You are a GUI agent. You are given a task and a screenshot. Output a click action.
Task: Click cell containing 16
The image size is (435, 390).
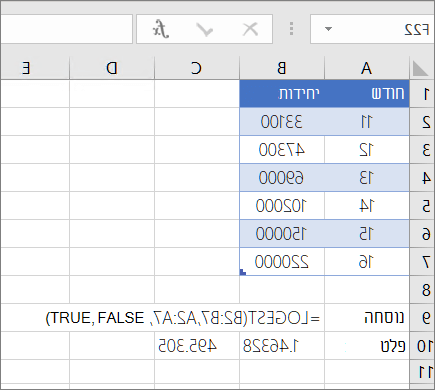[x=367, y=262]
